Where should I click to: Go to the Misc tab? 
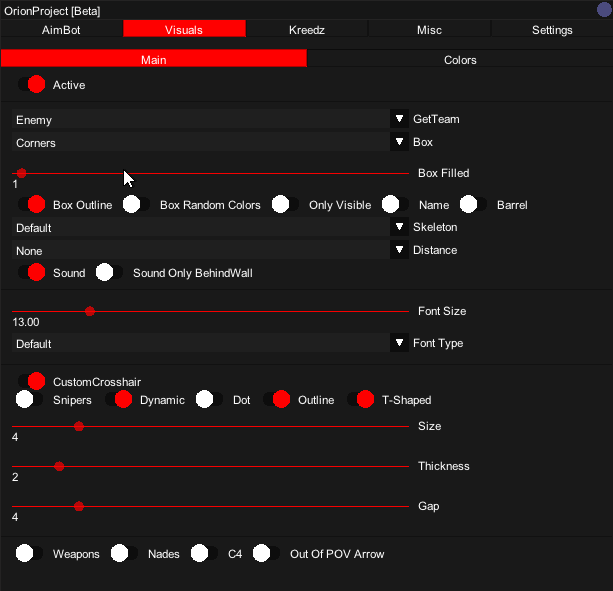point(429,30)
